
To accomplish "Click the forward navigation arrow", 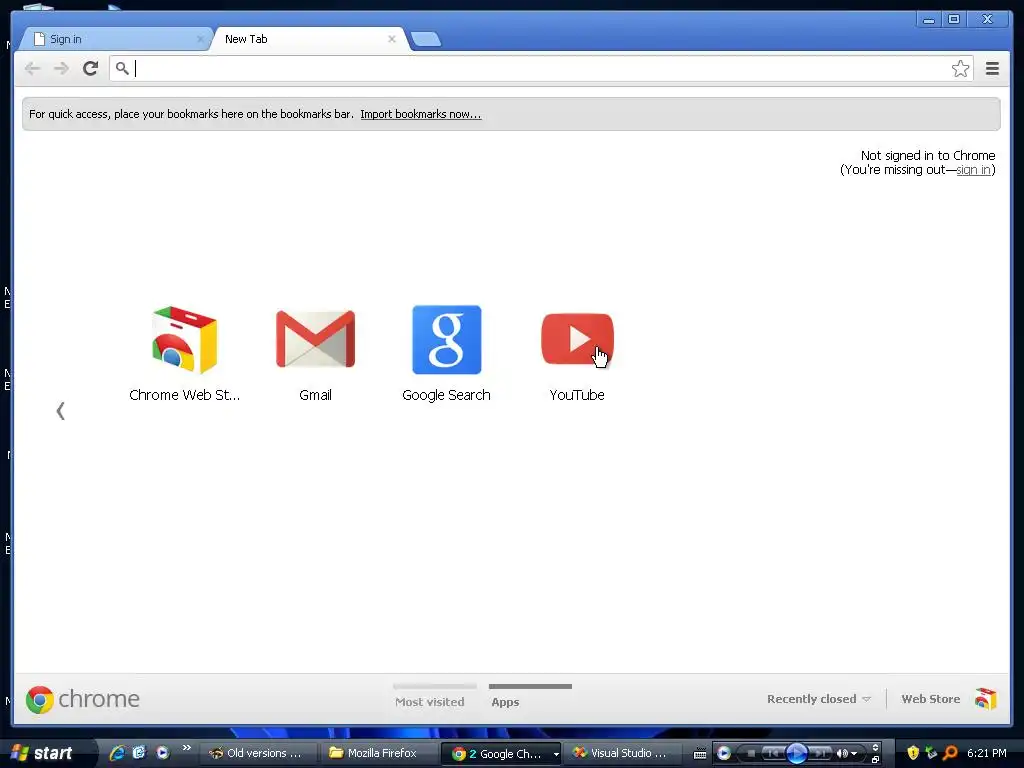I will (x=61, y=68).
